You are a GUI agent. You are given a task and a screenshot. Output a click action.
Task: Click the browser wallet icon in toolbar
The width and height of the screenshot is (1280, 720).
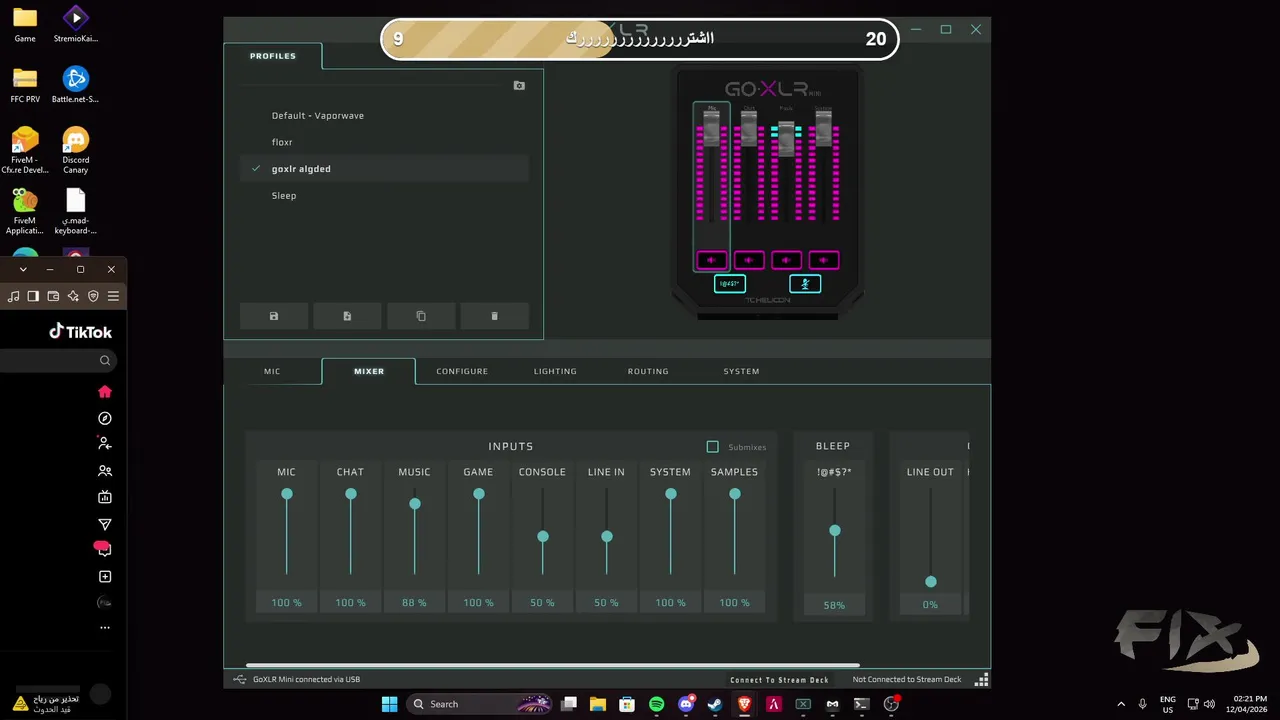(53, 296)
